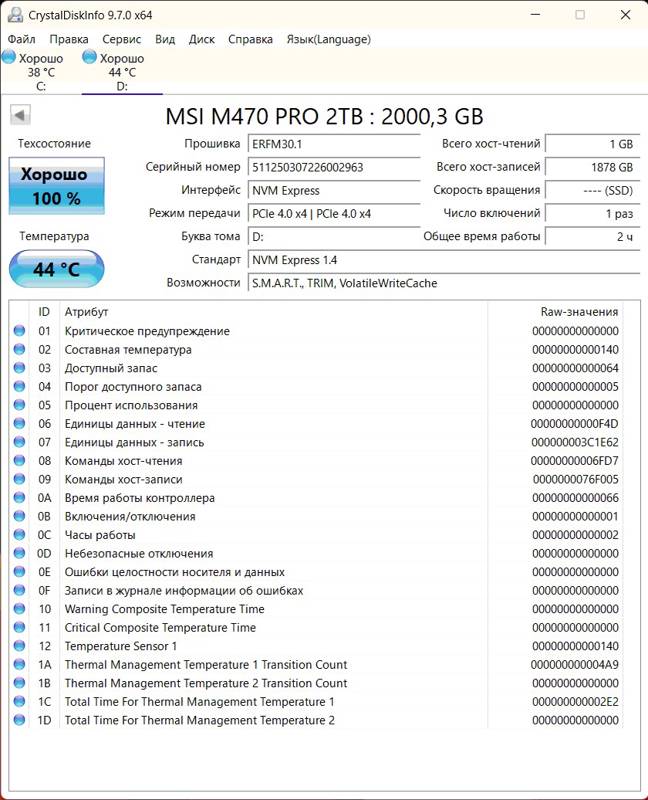The image size is (648, 800).
Task: Click status orb for Составная температура row
Action: (x=20, y=350)
